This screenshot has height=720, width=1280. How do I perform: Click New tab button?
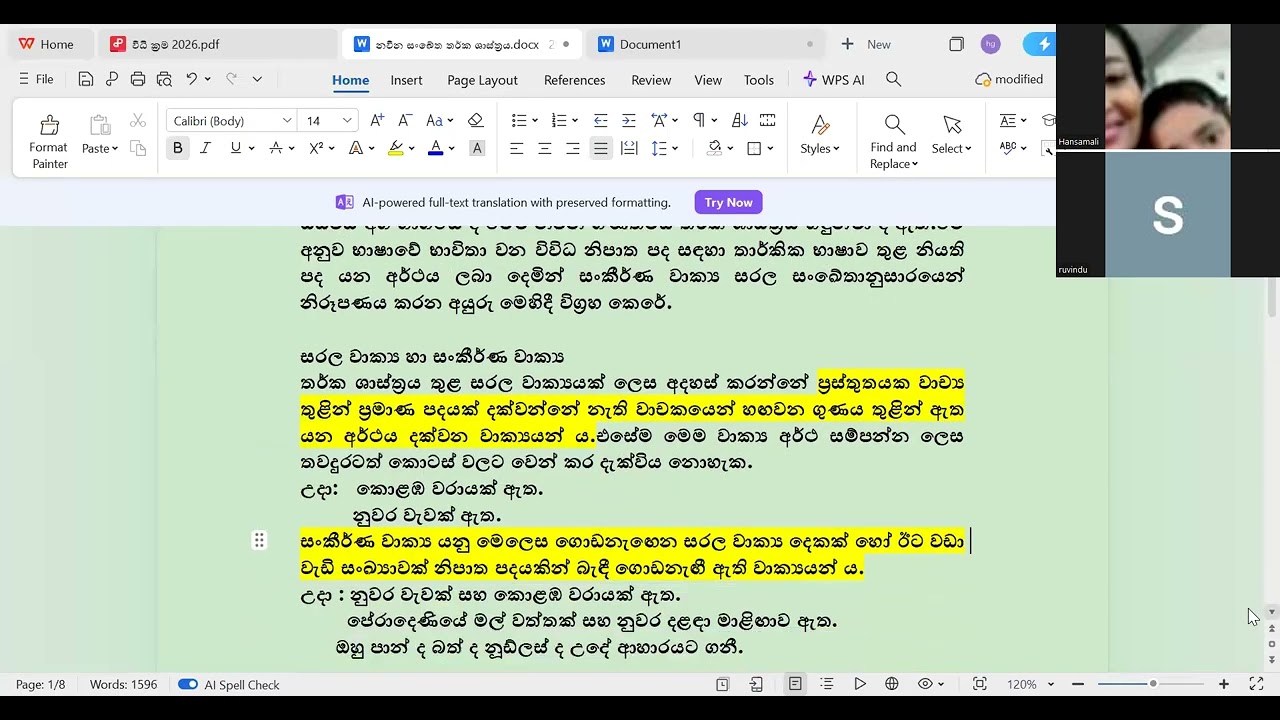867,44
